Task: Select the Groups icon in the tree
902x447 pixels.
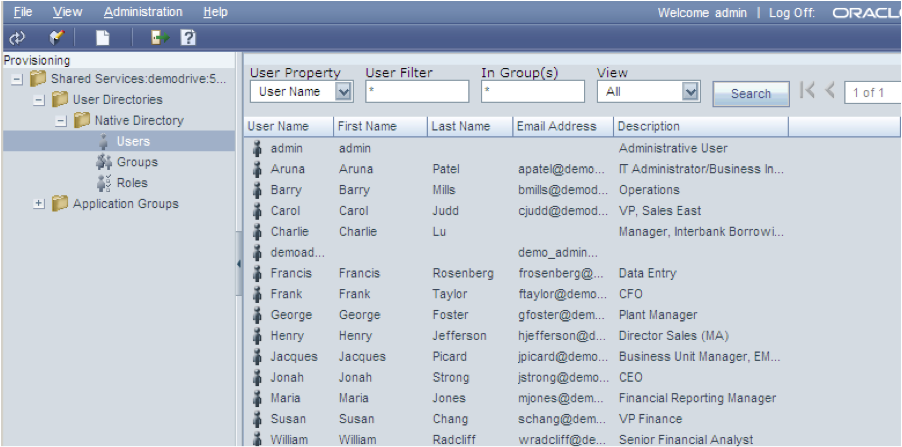Action: point(104,162)
